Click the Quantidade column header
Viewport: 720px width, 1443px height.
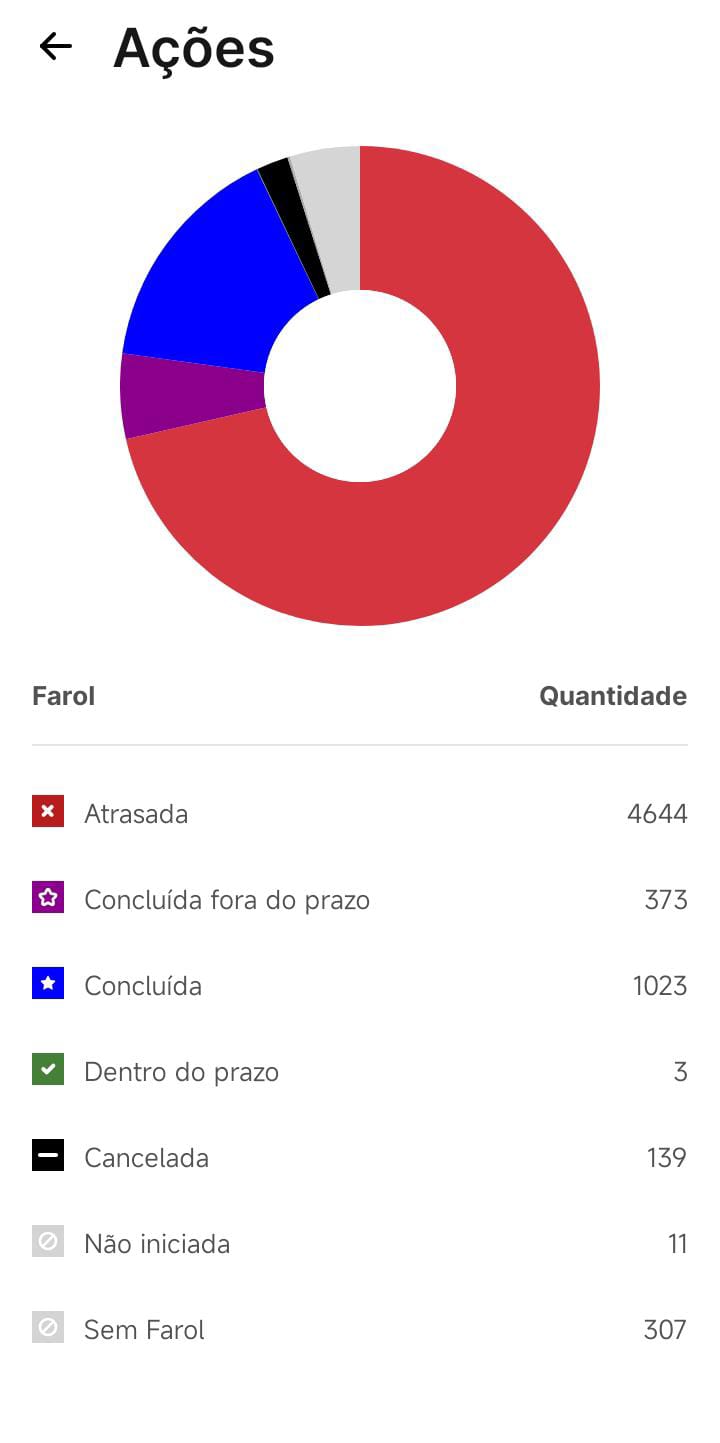613,696
